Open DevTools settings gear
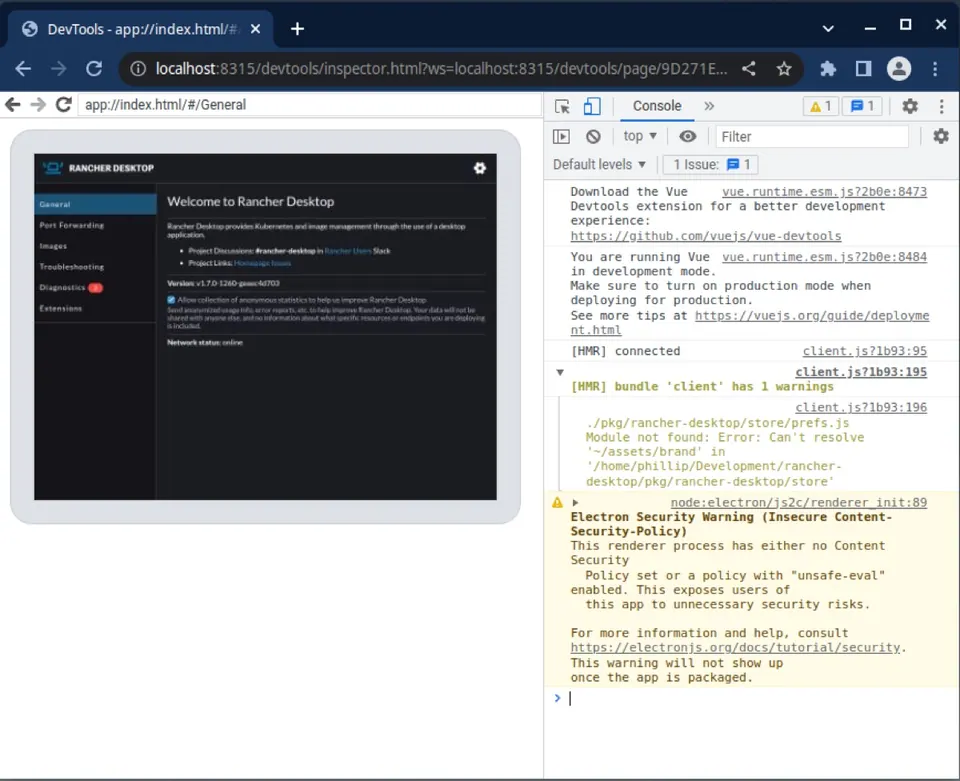This screenshot has width=960, height=781. click(x=910, y=106)
